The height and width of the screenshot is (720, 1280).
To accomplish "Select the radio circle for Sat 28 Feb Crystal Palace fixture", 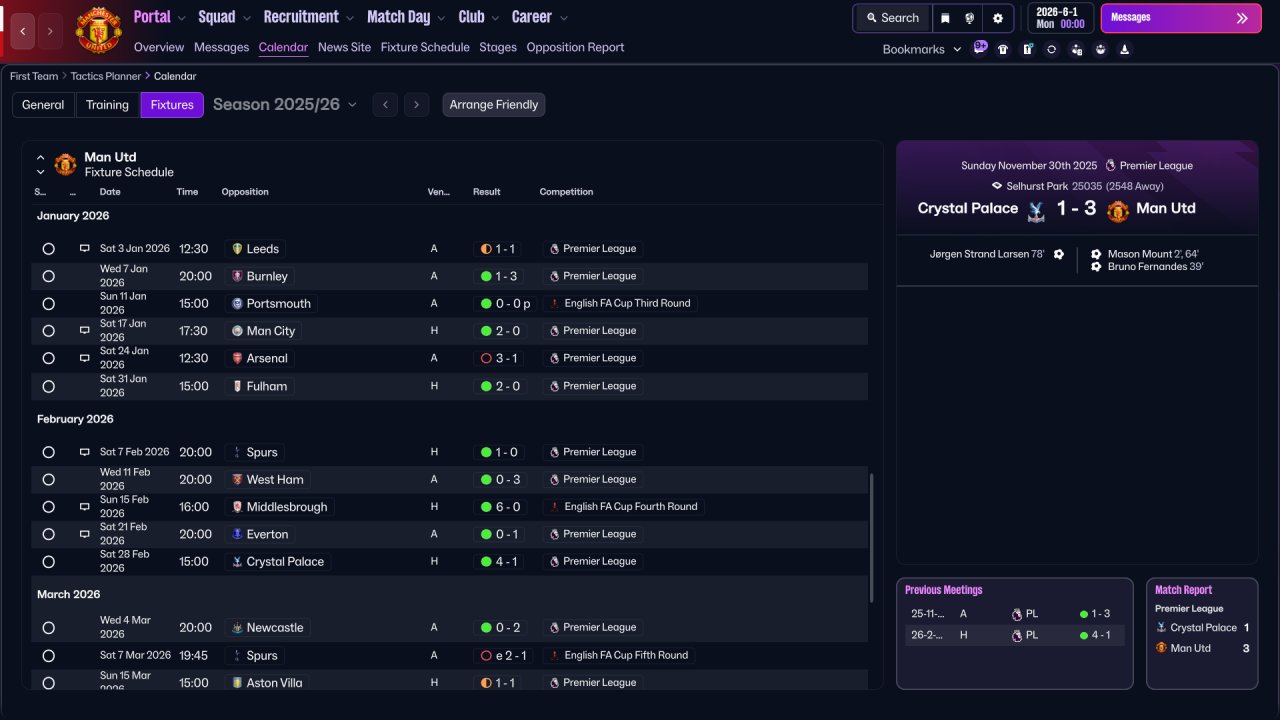I will point(48,562).
